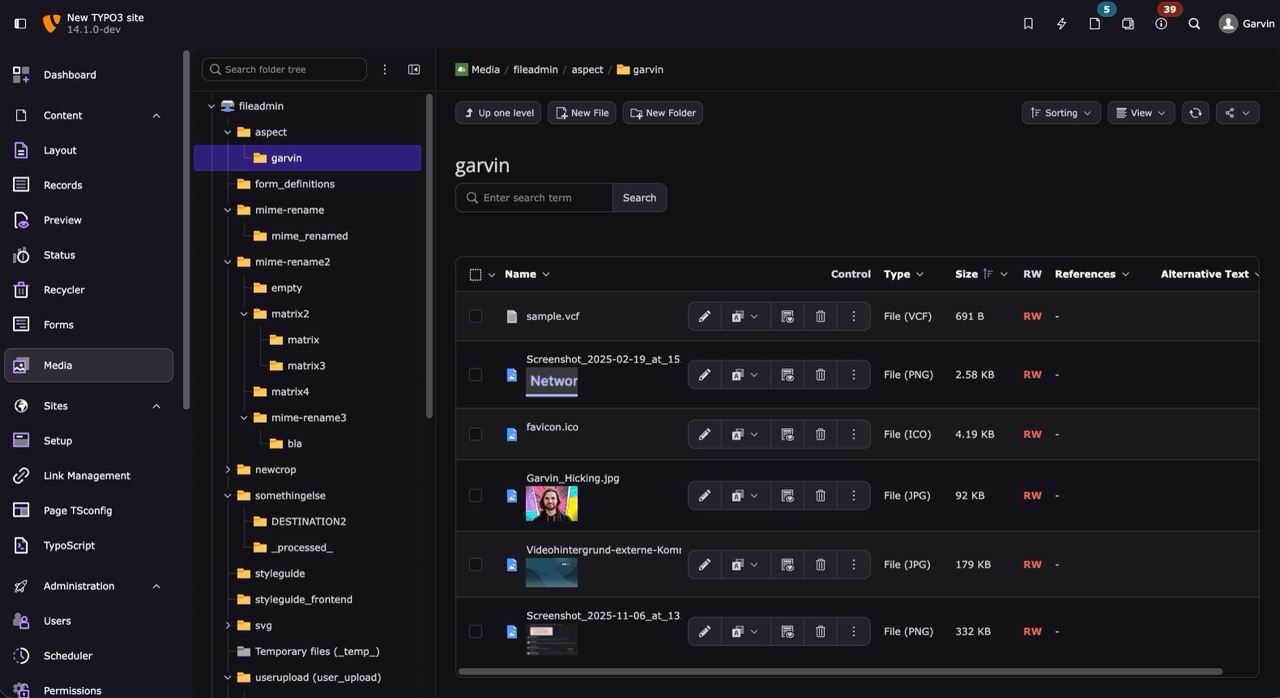Click the bookmarks icon in the top bar
Viewport: 1280px width, 698px height.
[1028, 23]
